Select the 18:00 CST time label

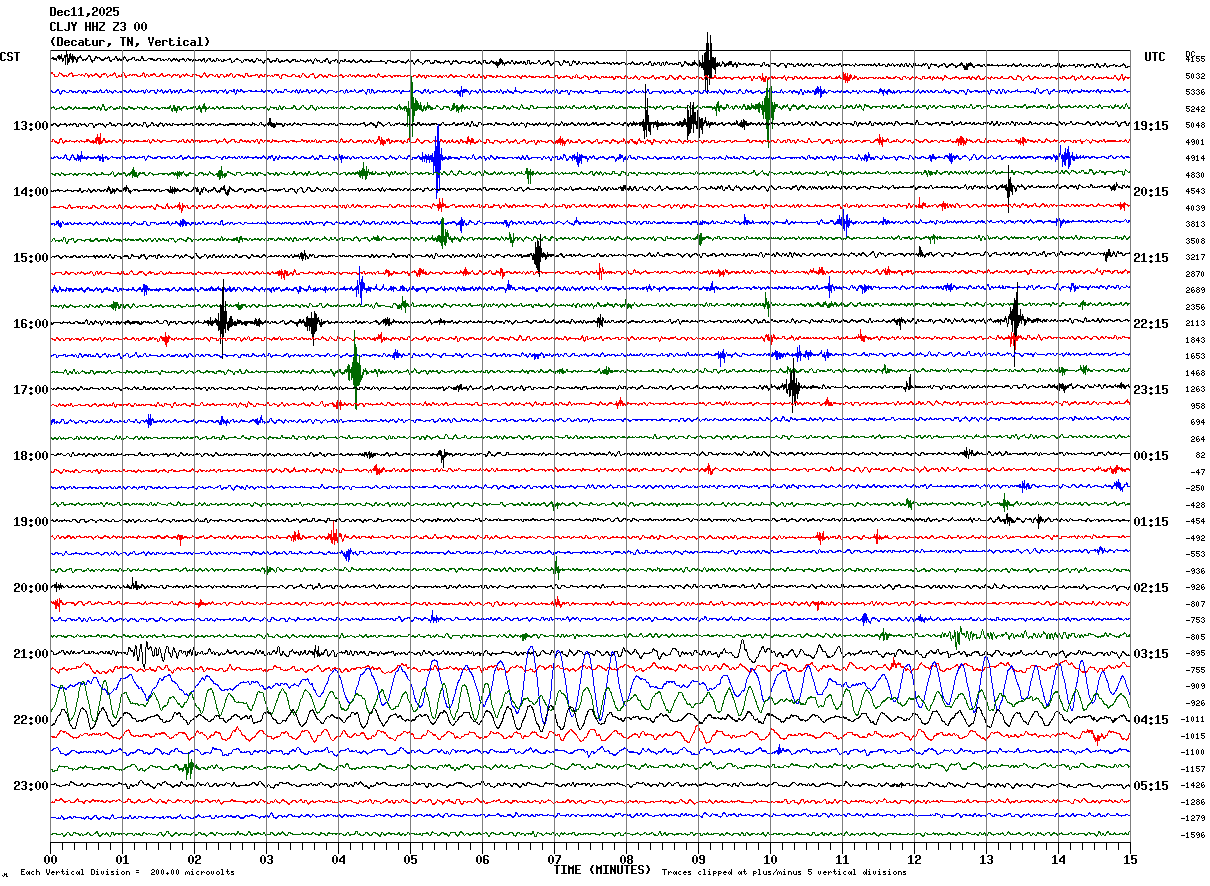31,456
